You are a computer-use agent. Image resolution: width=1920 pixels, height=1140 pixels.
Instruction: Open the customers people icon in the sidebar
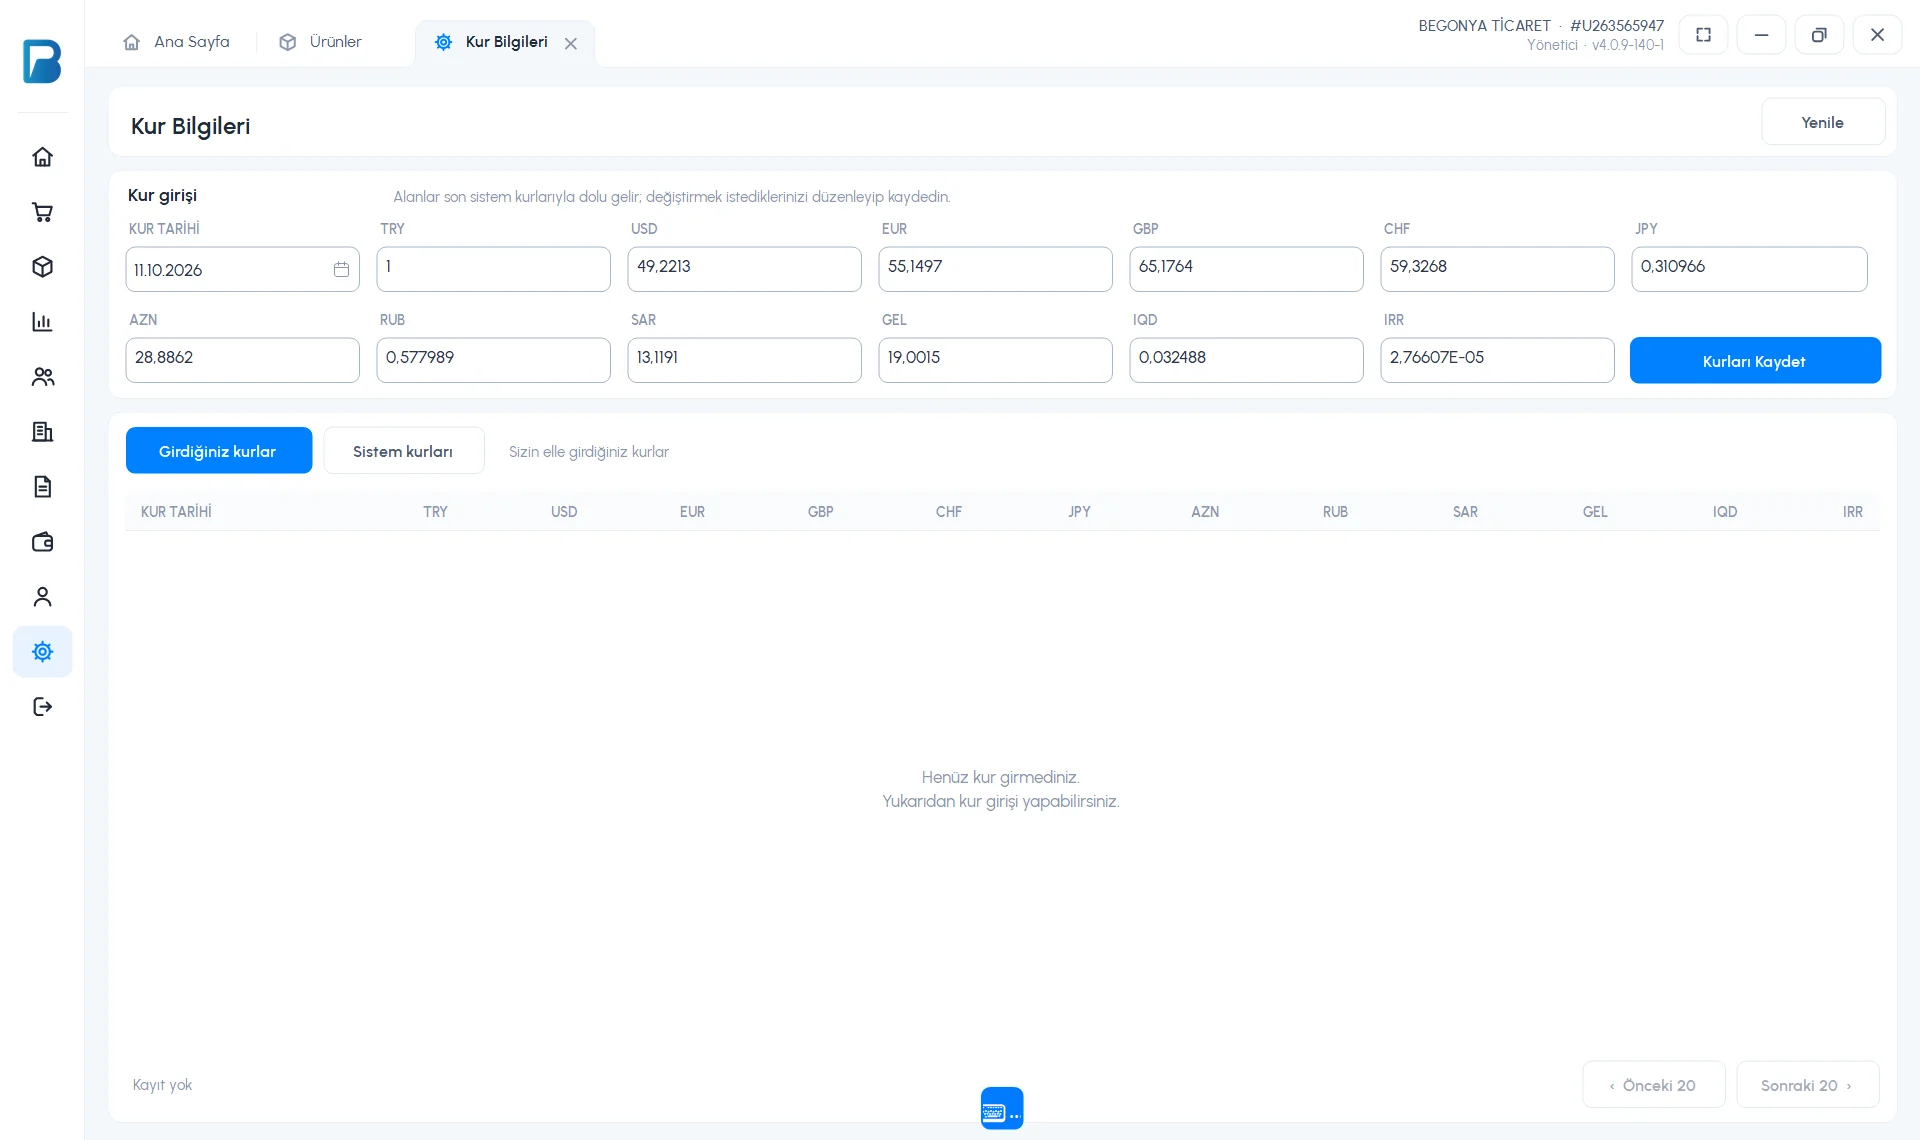tap(42, 377)
